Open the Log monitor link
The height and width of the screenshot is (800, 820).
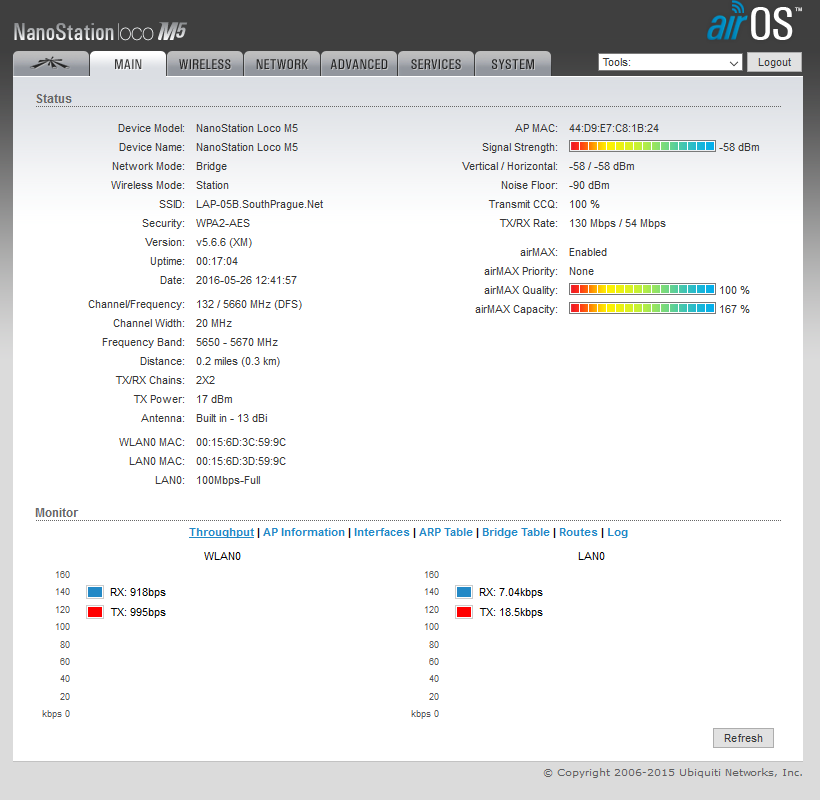pyautogui.click(x=618, y=532)
